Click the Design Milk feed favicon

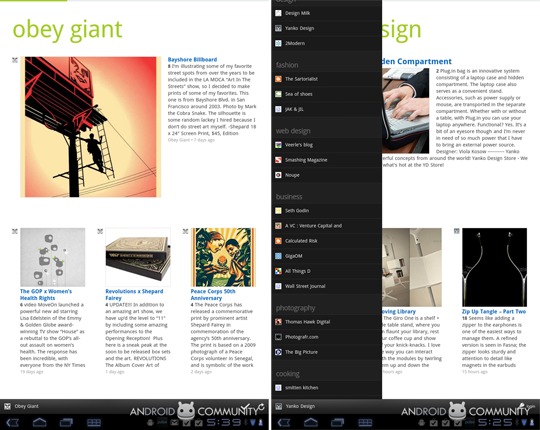pyautogui.click(x=278, y=13)
